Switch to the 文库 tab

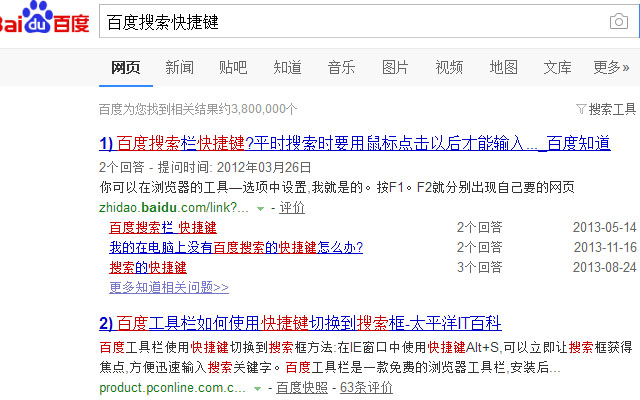click(x=557, y=67)
